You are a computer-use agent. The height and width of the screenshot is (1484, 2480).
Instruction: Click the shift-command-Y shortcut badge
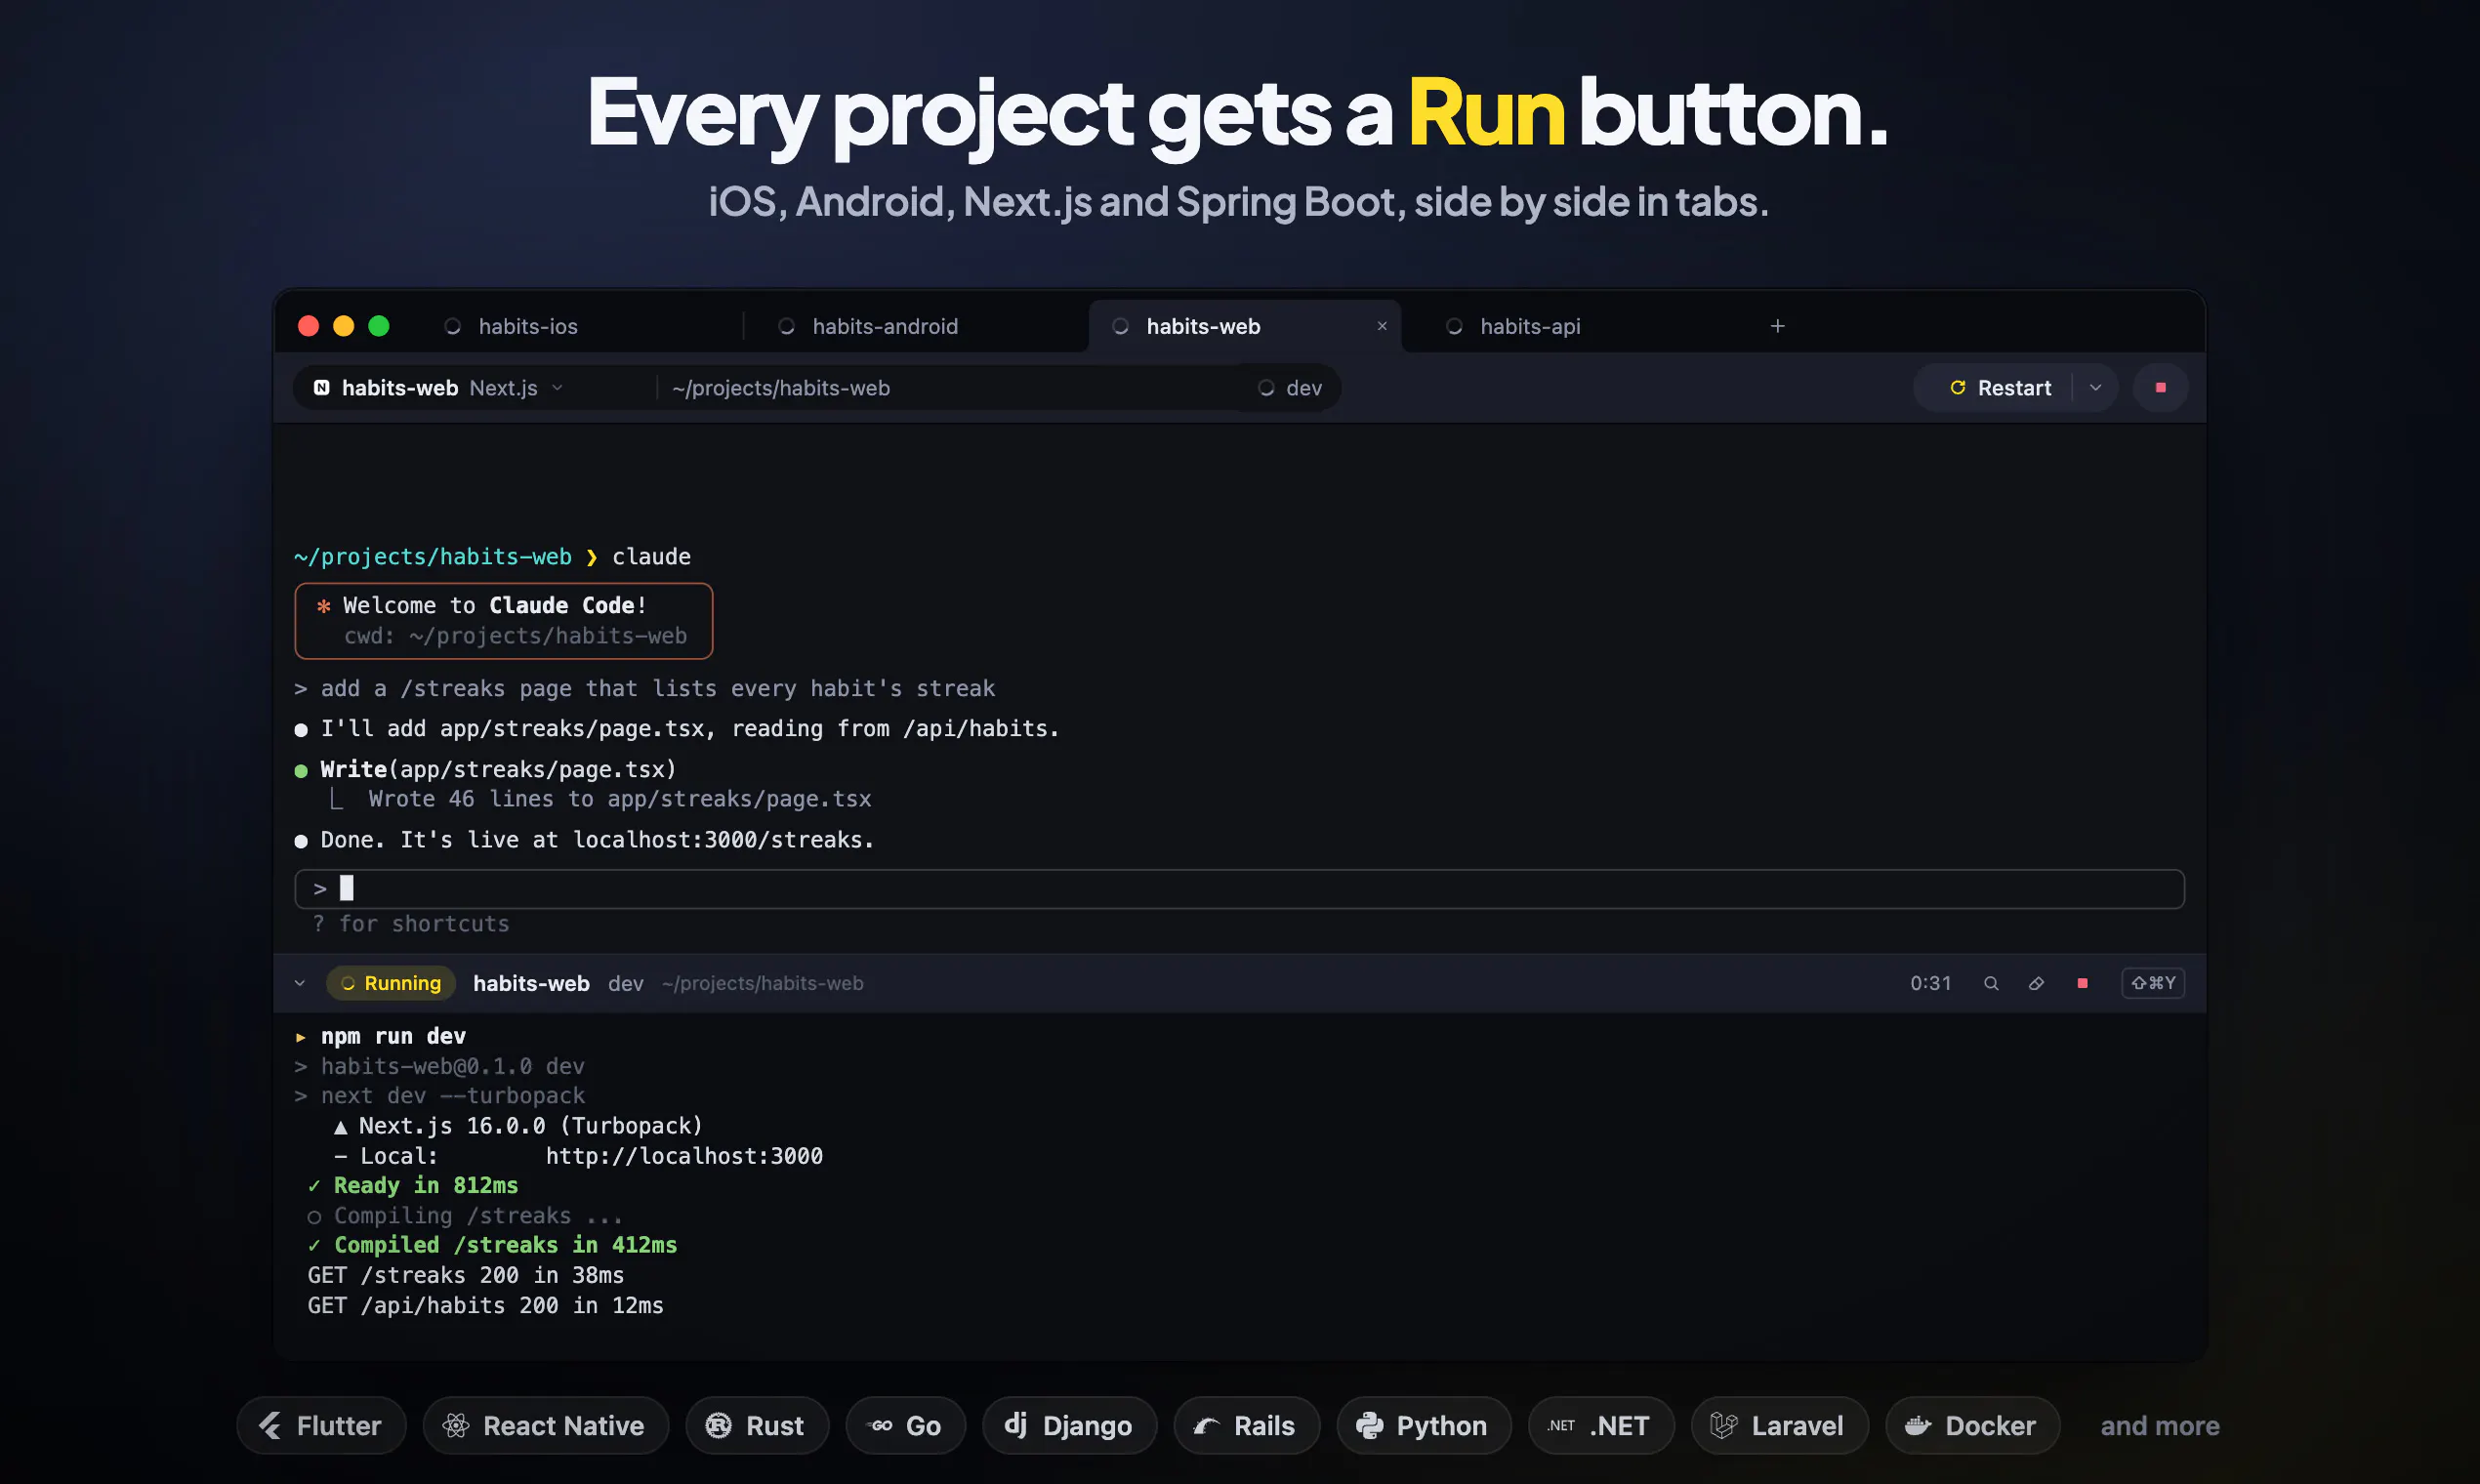pos(2153,983)
